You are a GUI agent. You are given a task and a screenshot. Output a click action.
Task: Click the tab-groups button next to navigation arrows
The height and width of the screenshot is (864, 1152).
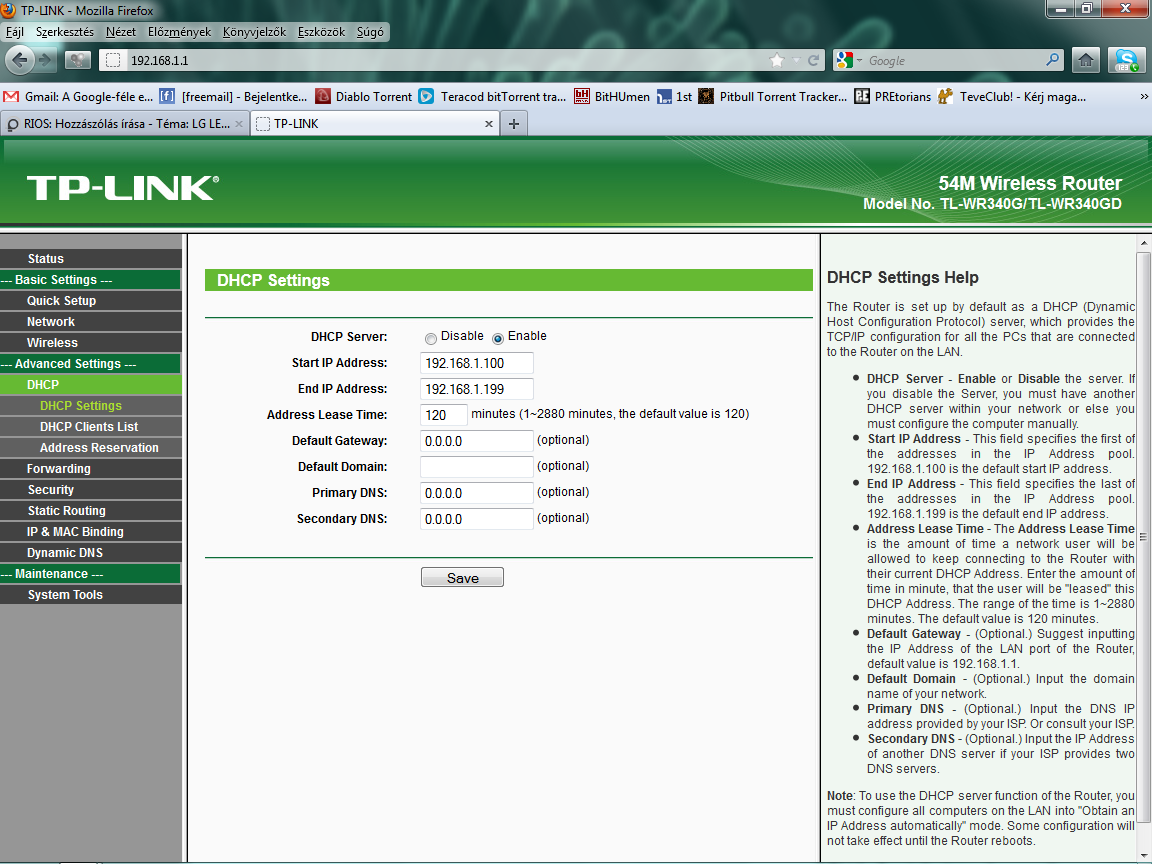(78, 60)
